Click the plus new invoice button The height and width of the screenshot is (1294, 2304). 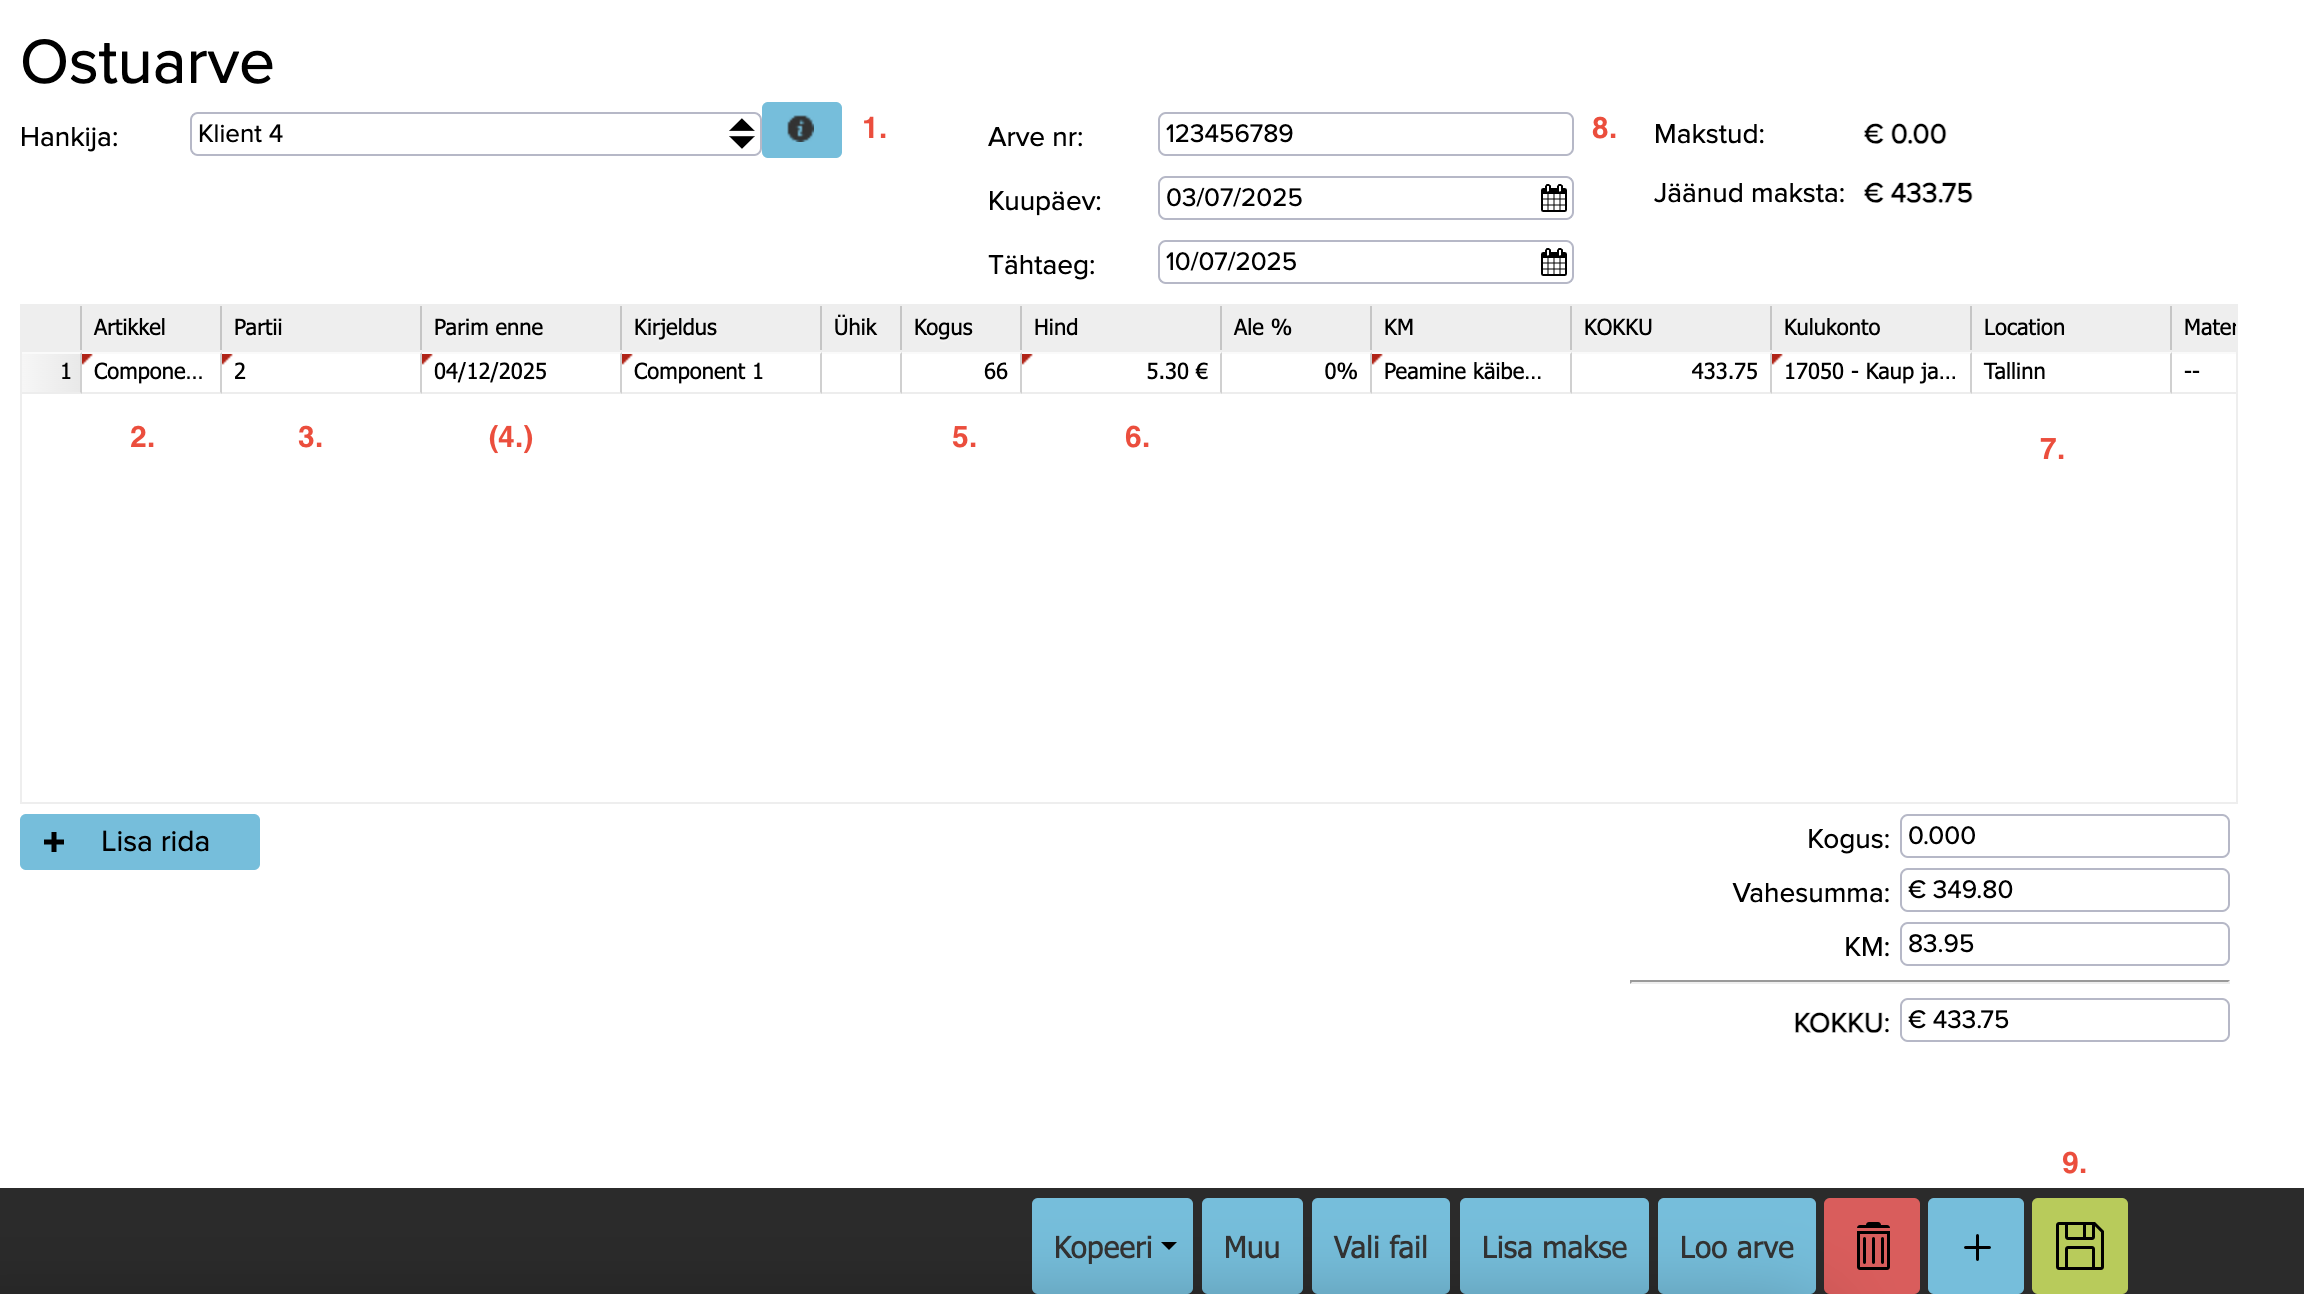1976,1246
